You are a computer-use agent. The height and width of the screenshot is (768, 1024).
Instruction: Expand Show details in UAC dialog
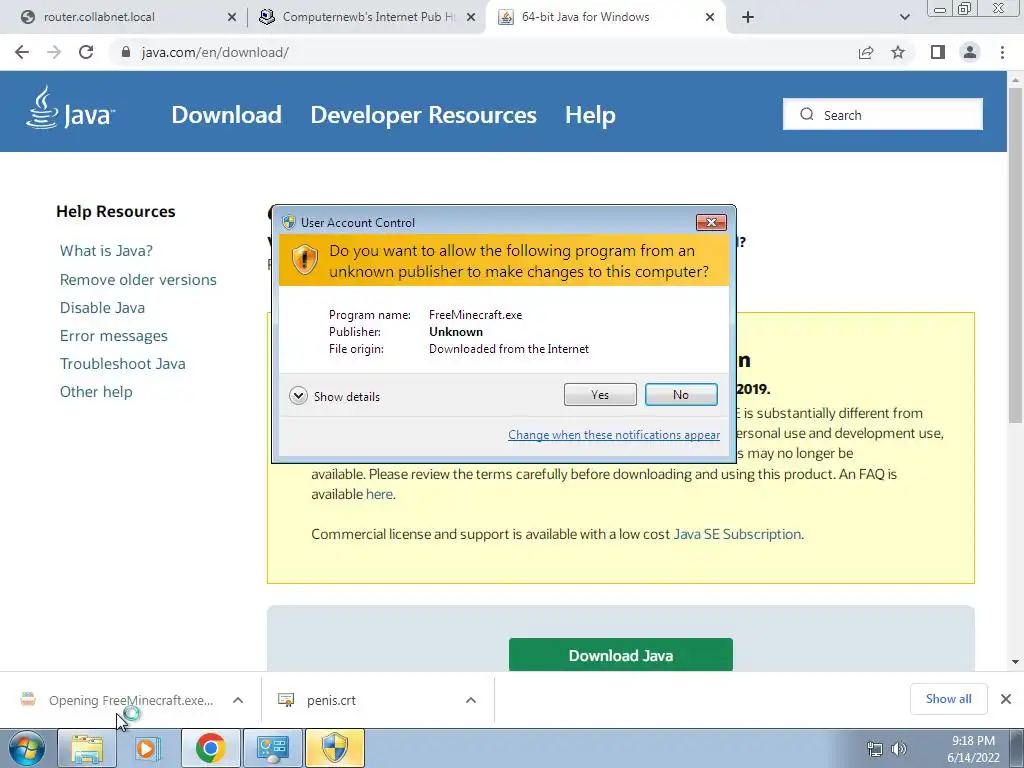click(334, 396)
